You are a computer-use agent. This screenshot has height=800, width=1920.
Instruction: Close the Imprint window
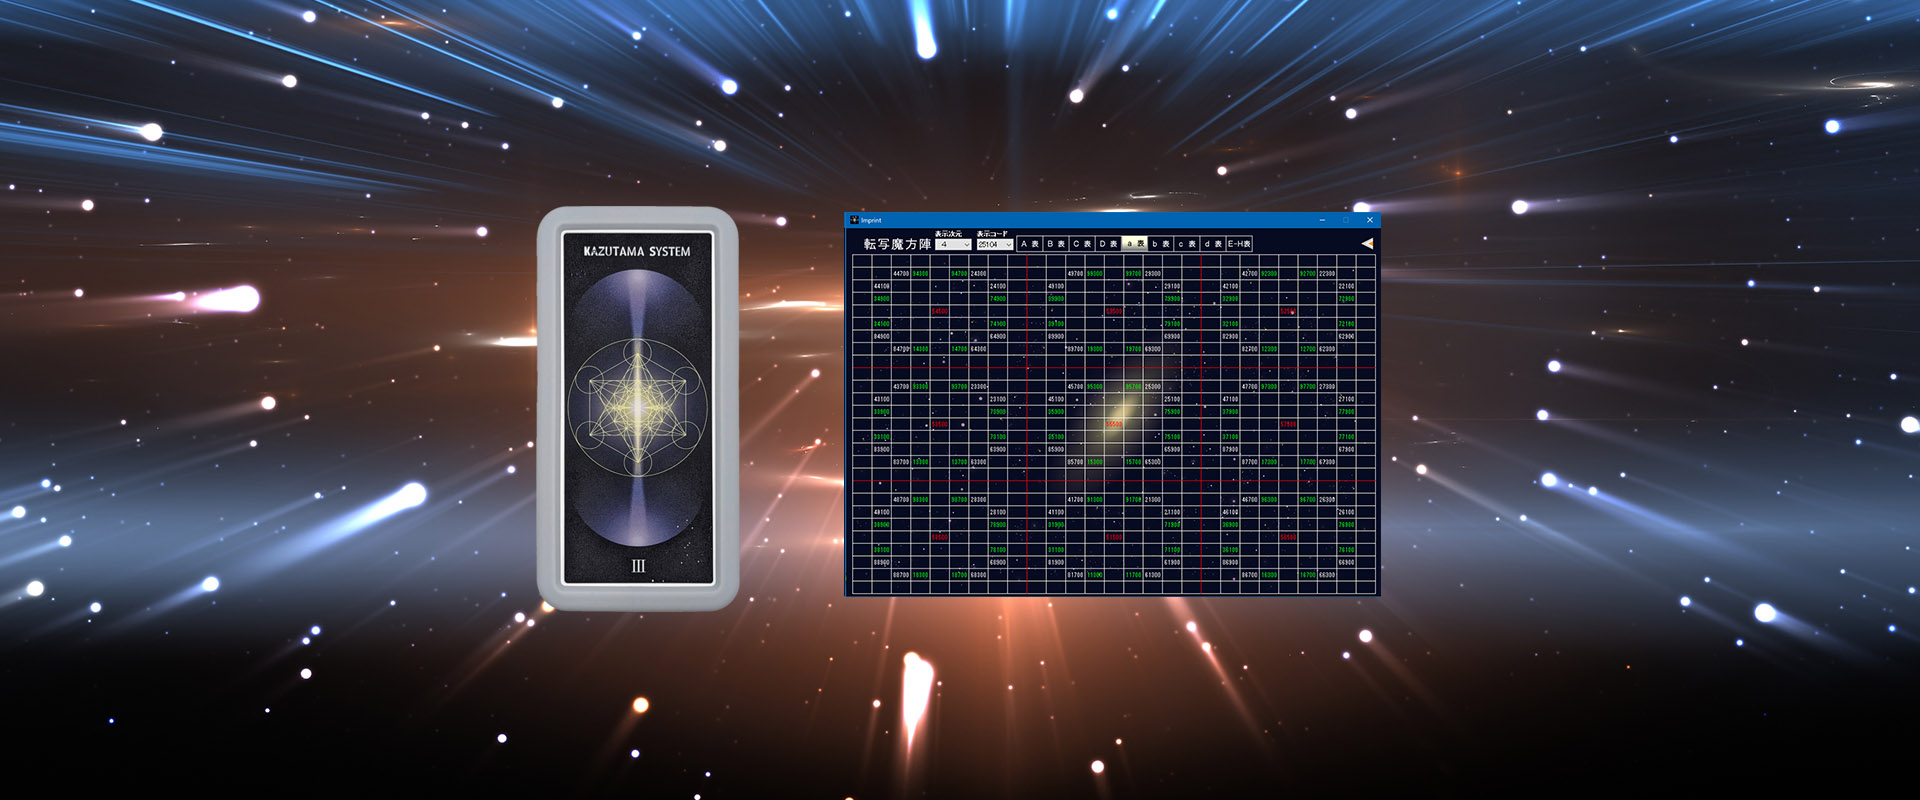[x=1369, y=220]
